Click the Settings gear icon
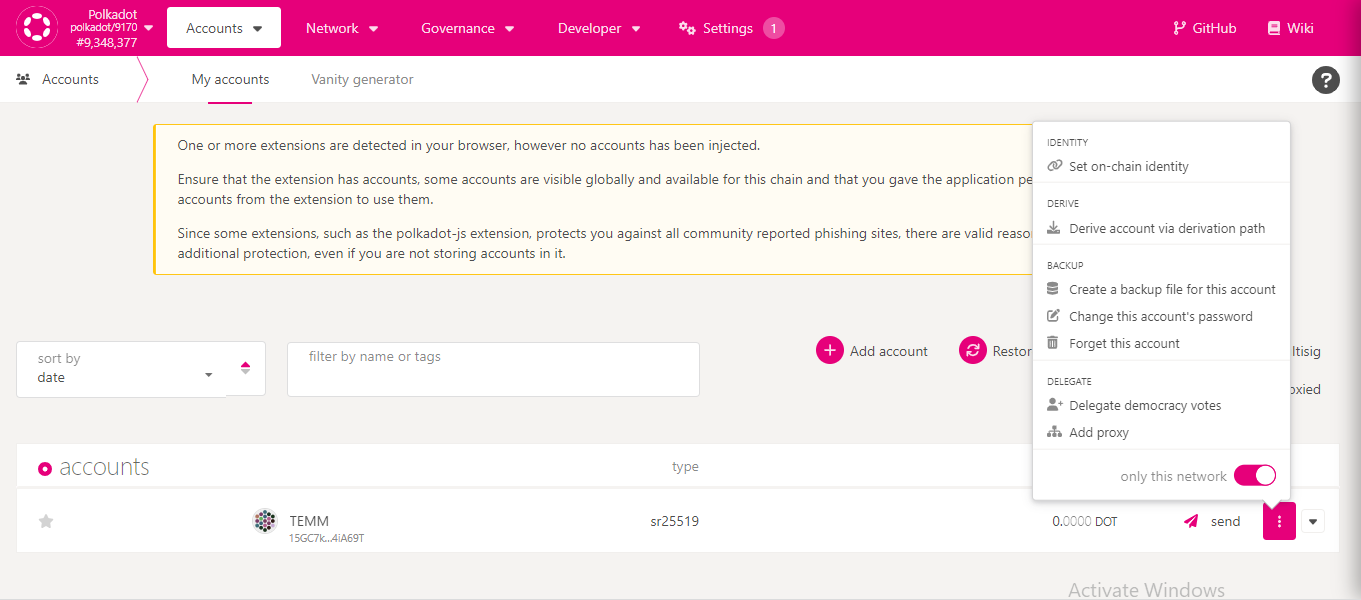This screenshot has height=600, width=1361. pos(687,28)
